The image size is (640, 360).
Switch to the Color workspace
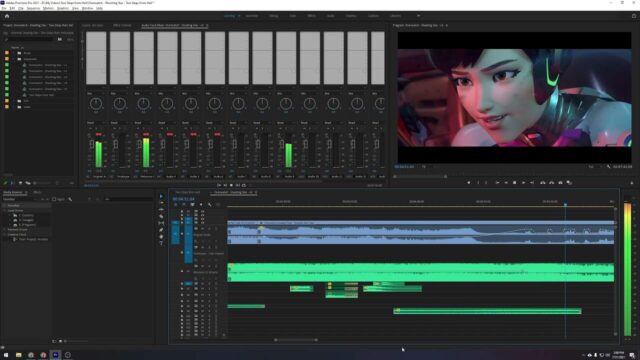tap(293, 16)
